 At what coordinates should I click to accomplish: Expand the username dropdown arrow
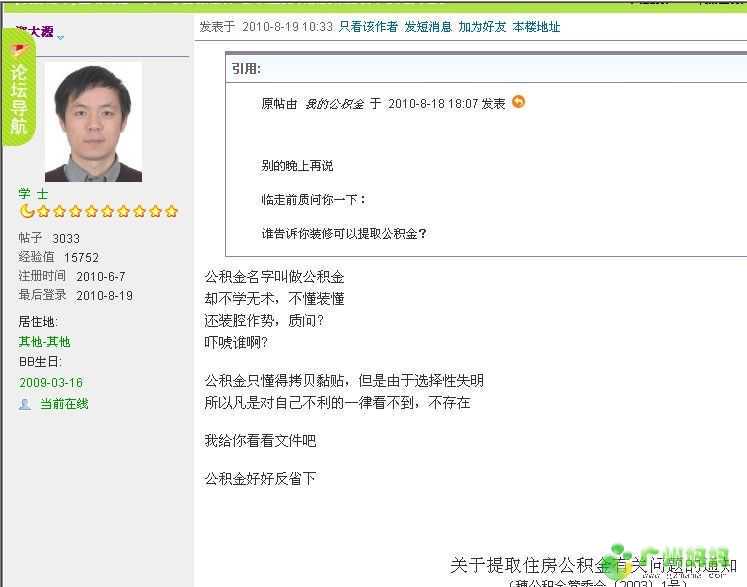(x=61, y=38)
